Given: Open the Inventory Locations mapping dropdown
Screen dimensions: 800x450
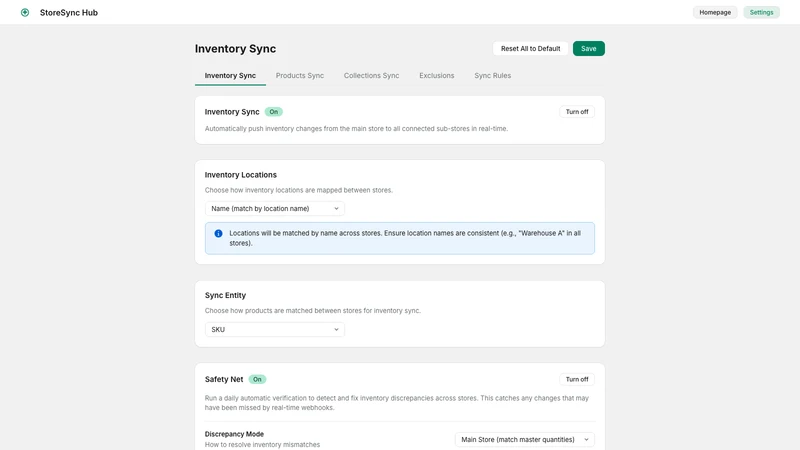Looking at the screenshot, I should 274,209.
